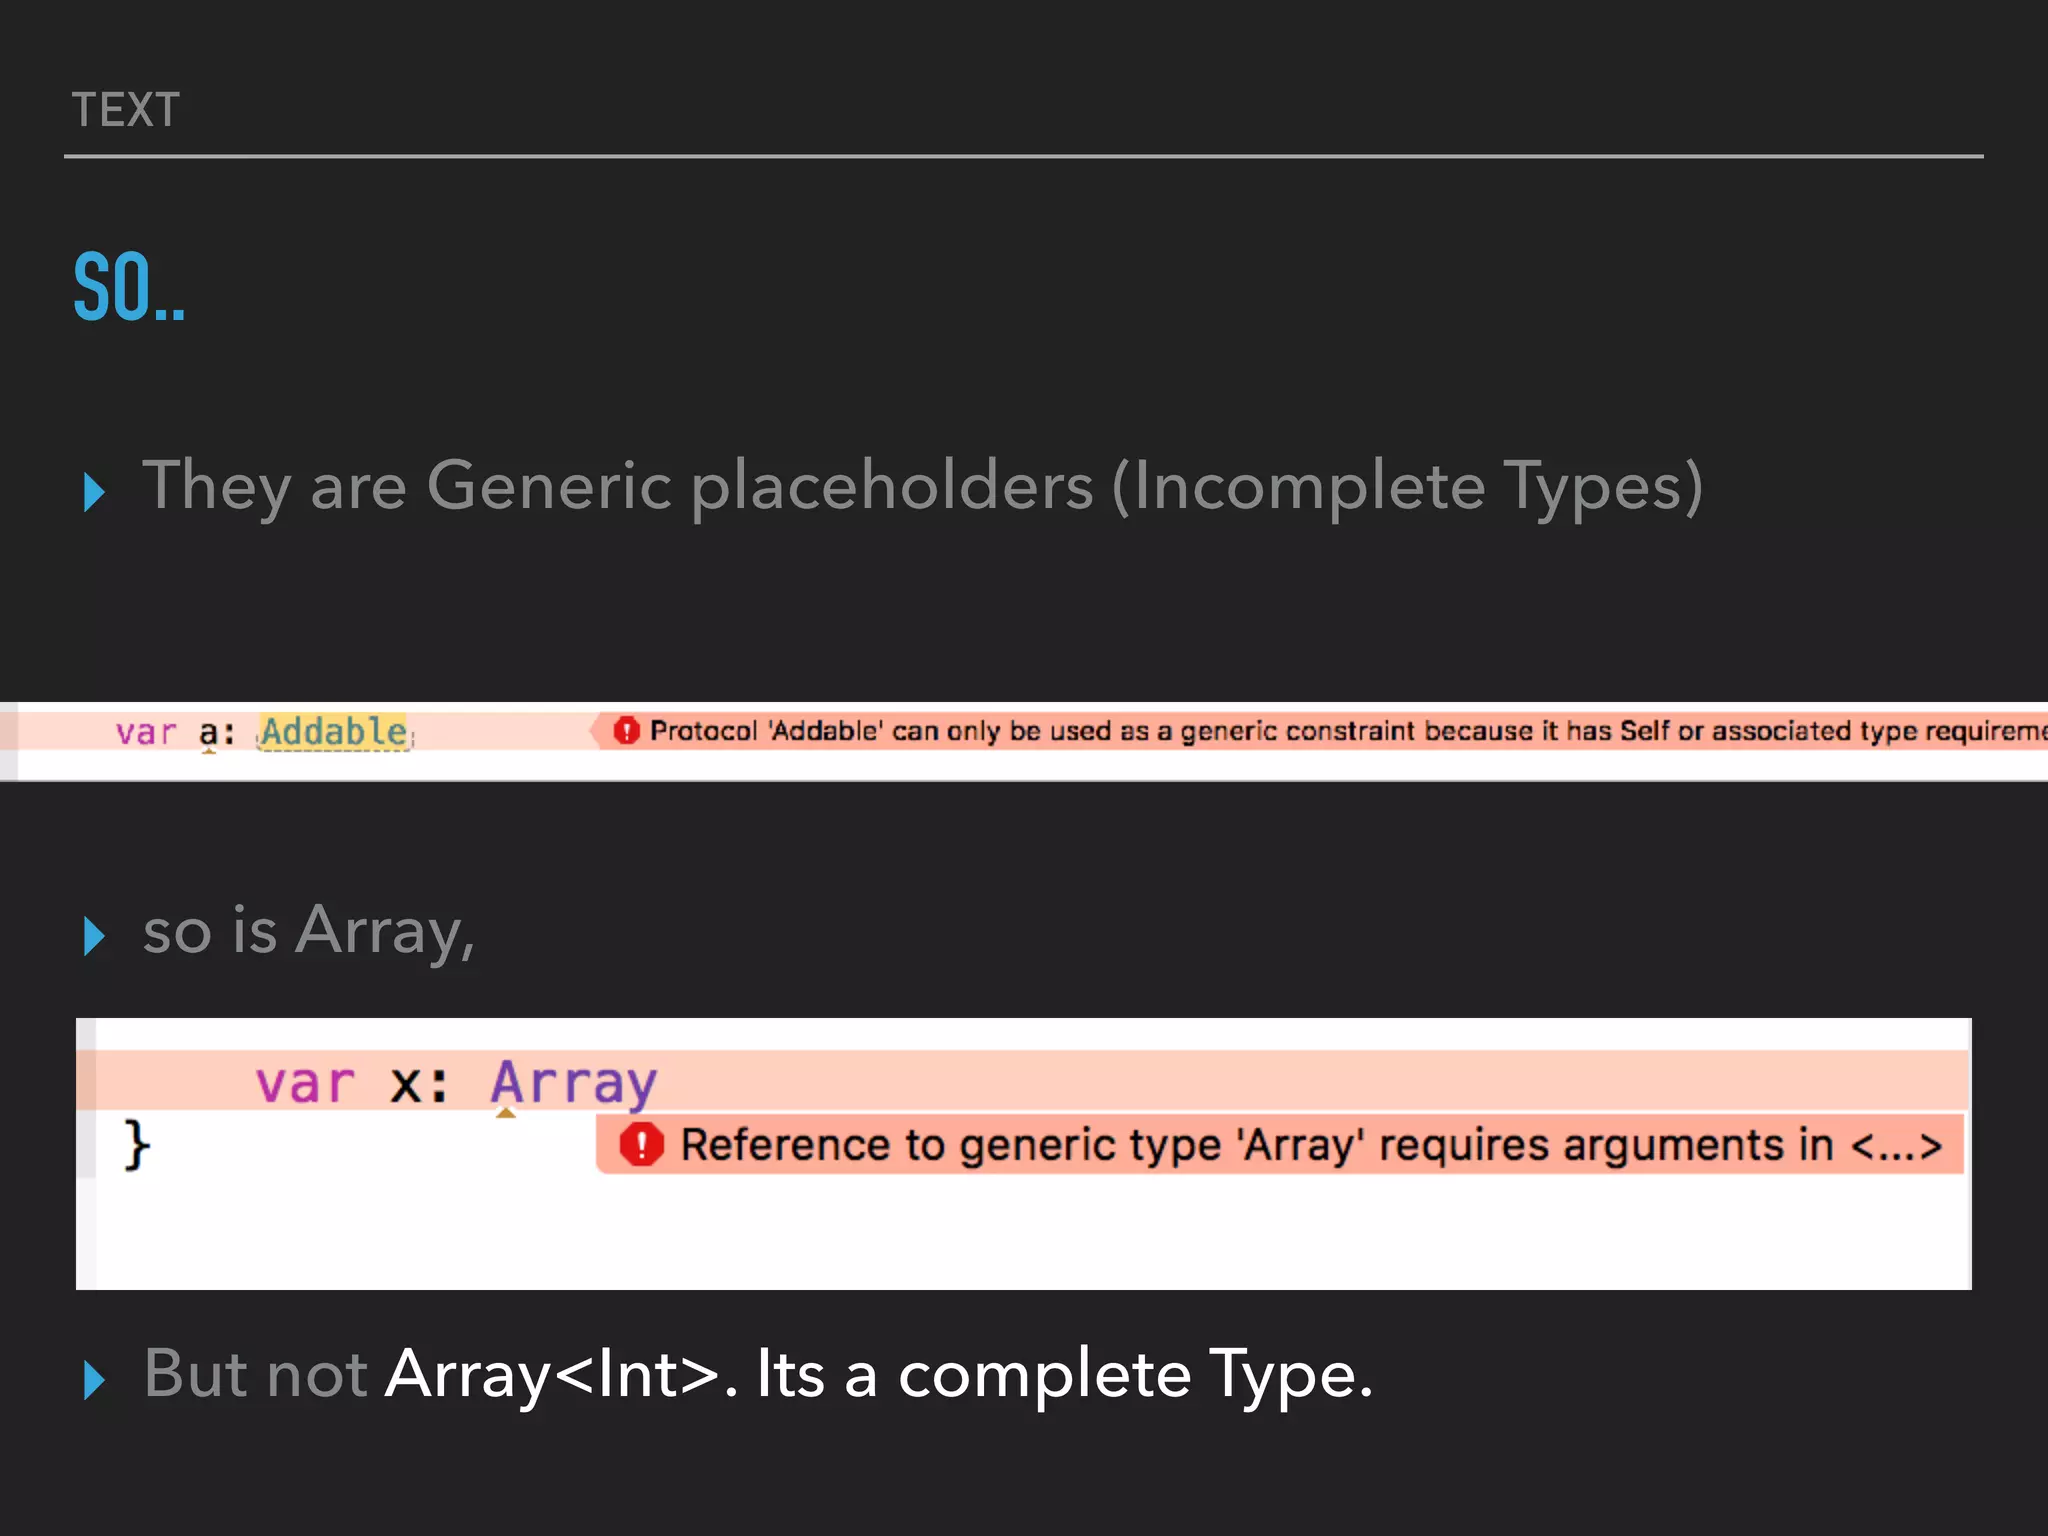Click the 'Reference to generic type Array' error
This screenshot has width=2048, height=1536.
[1310, 1145]
